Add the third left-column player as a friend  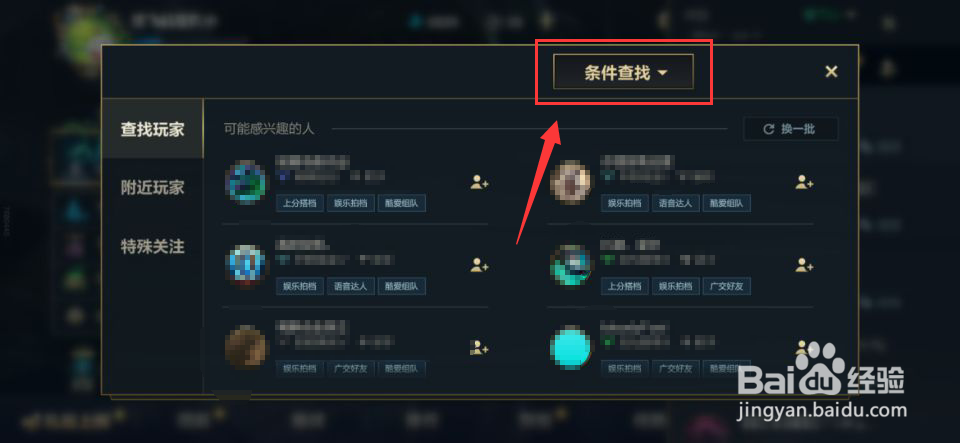(479, 348)
